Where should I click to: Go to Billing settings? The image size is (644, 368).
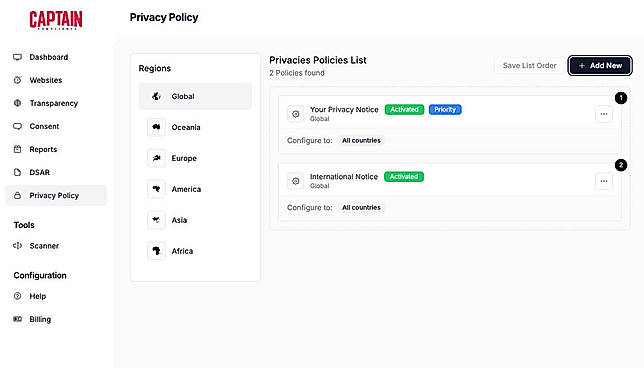coord(56,319)
